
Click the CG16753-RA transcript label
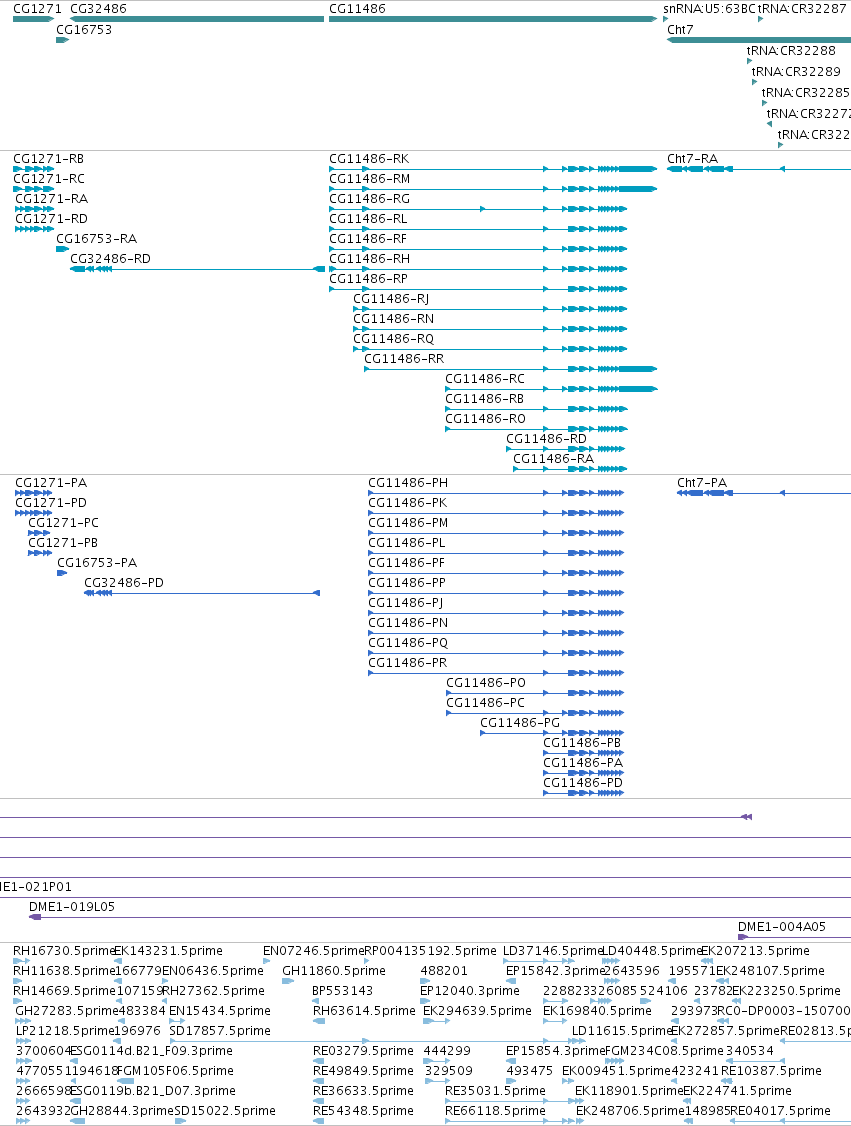[96, 238]
